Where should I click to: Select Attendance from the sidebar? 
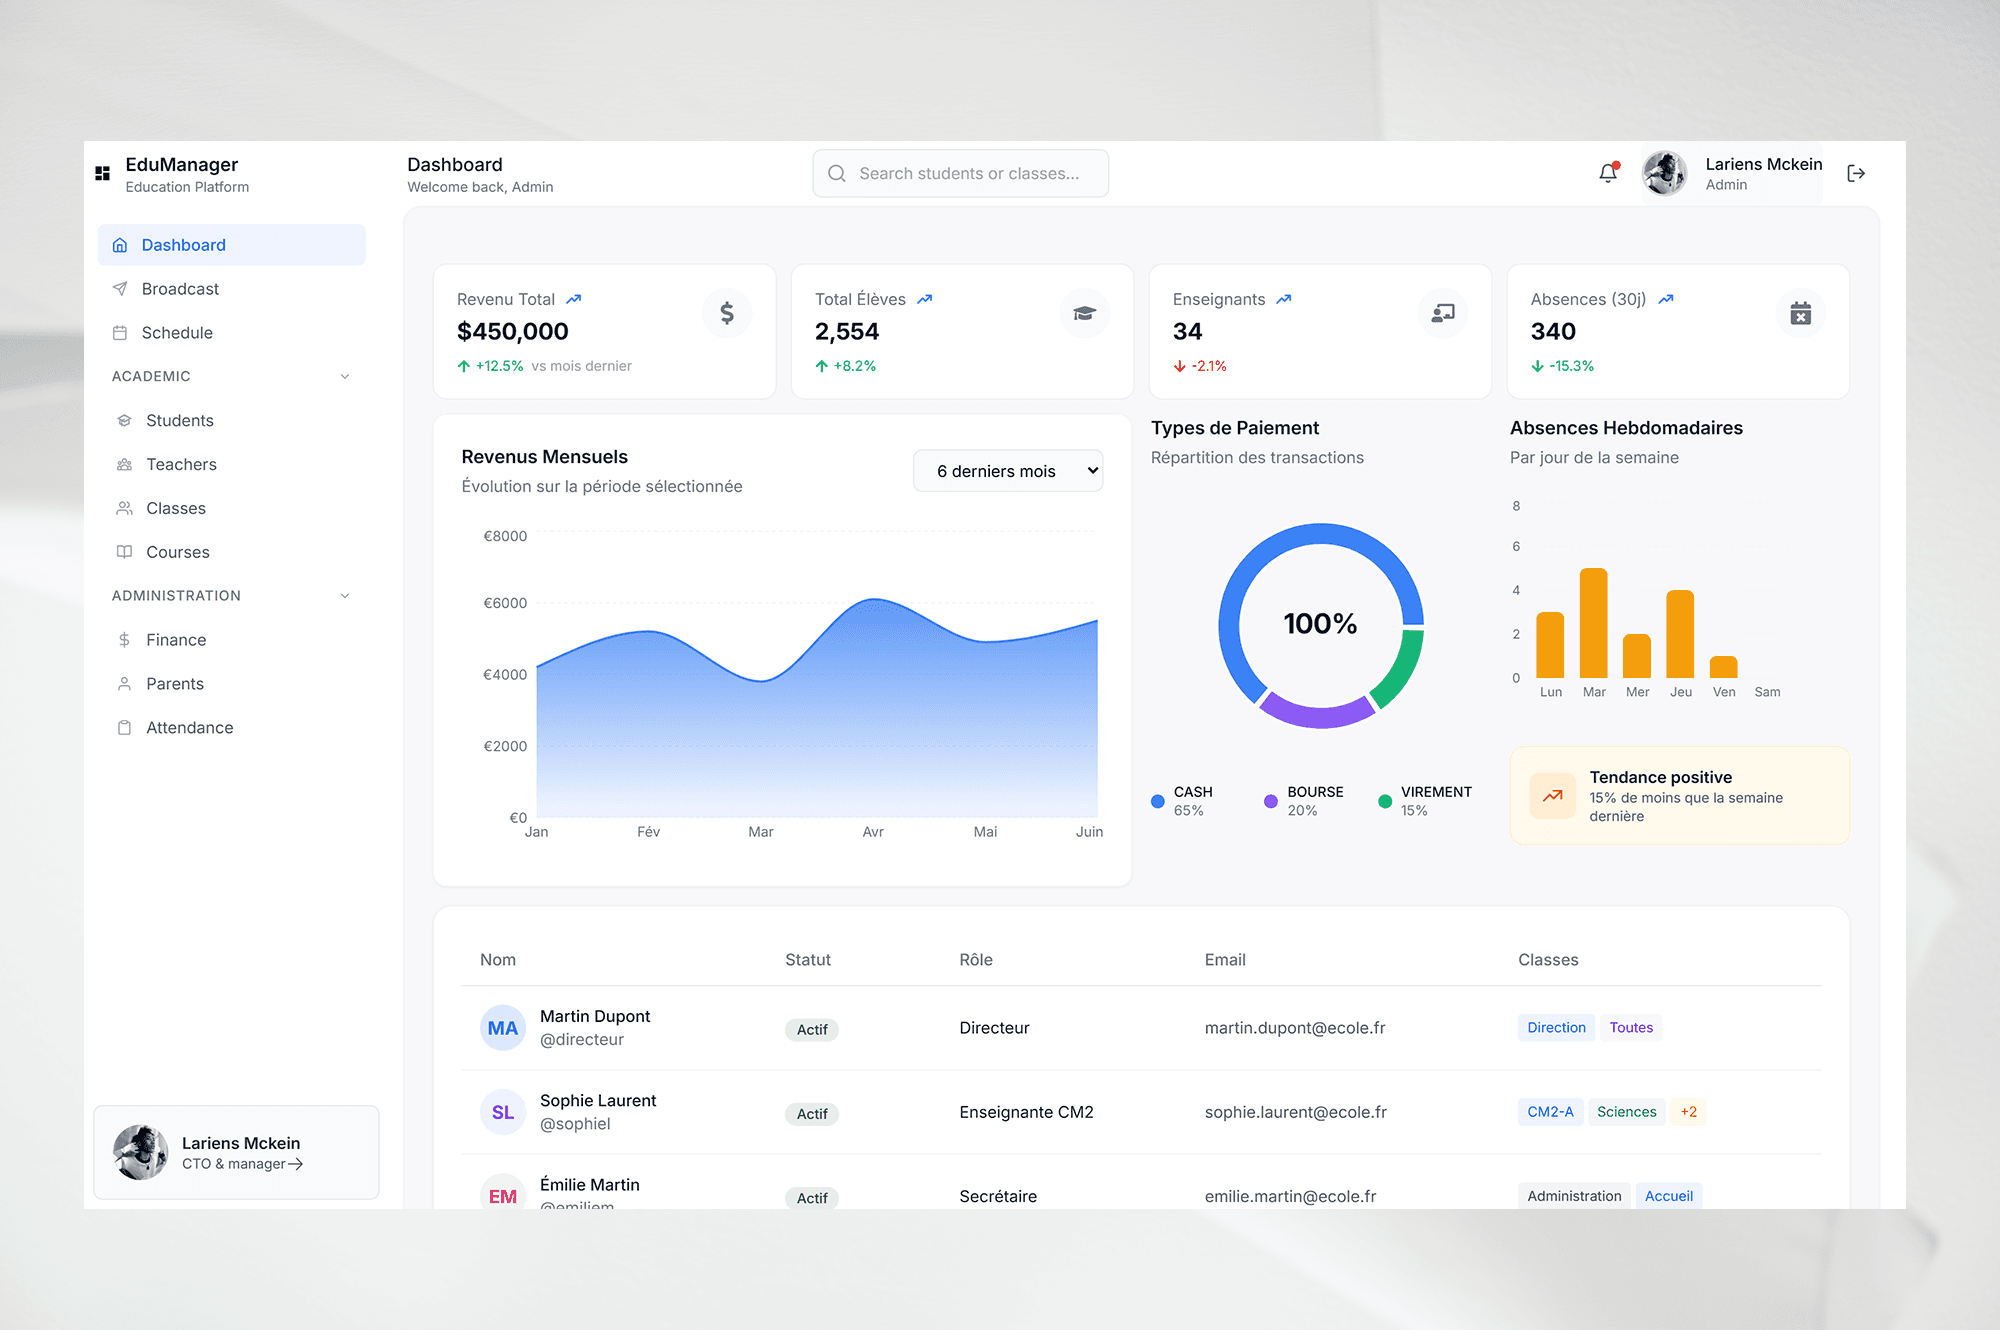[x=189, y=728]
